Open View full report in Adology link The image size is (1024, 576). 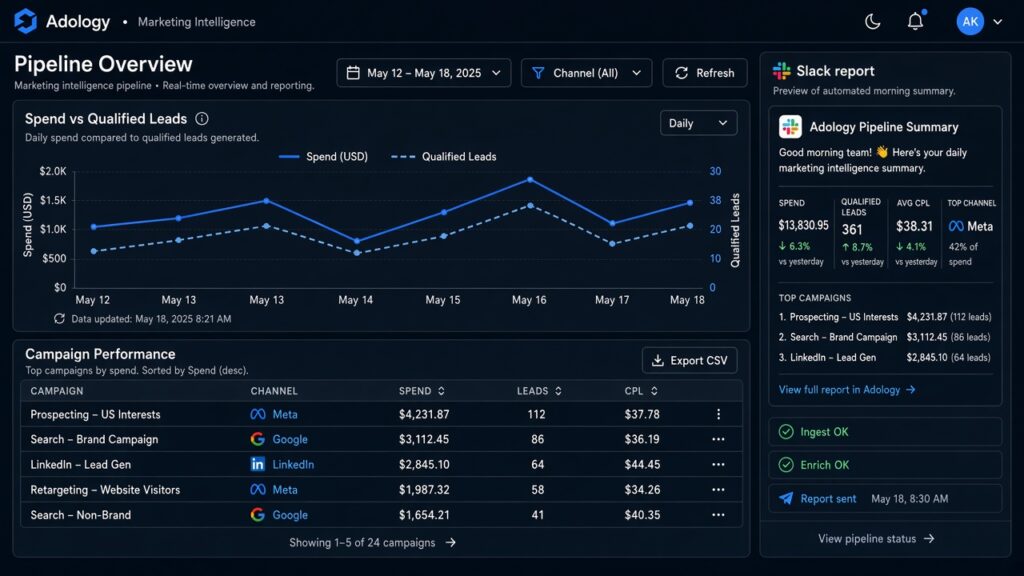(847, 389)
